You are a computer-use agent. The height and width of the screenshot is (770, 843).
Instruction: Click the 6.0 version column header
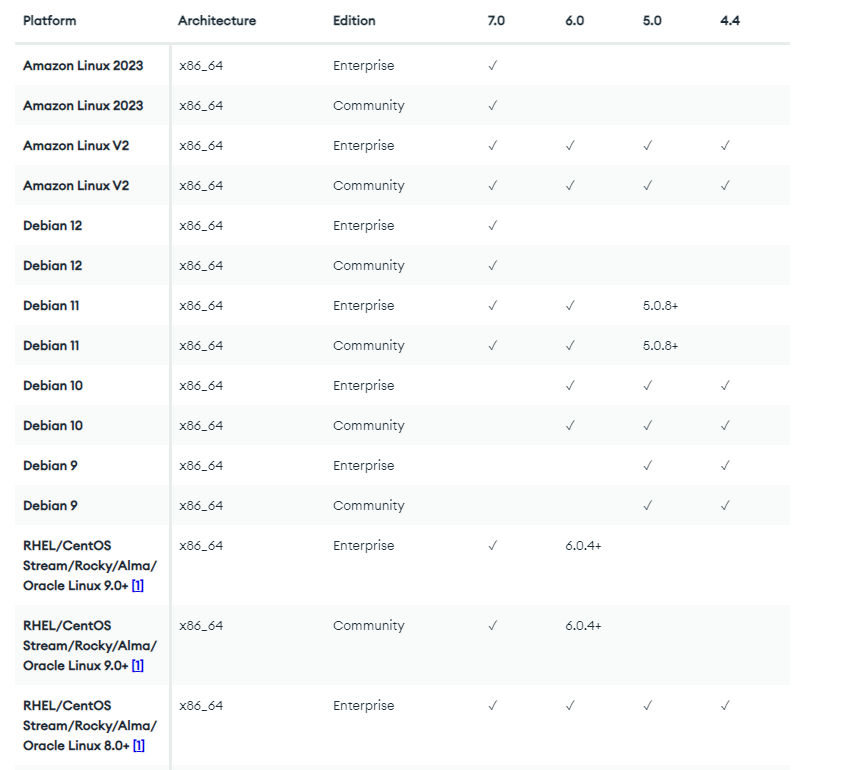coord(574,21)
